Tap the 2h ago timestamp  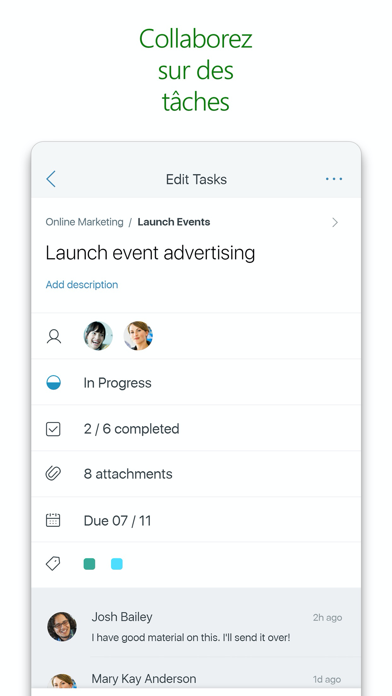(327, 617)
